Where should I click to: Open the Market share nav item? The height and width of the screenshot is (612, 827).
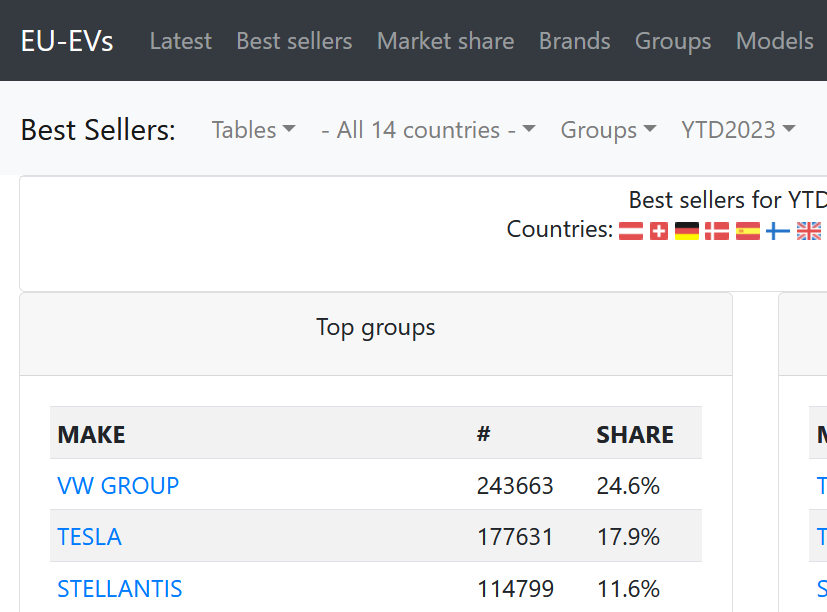(445, 41)
